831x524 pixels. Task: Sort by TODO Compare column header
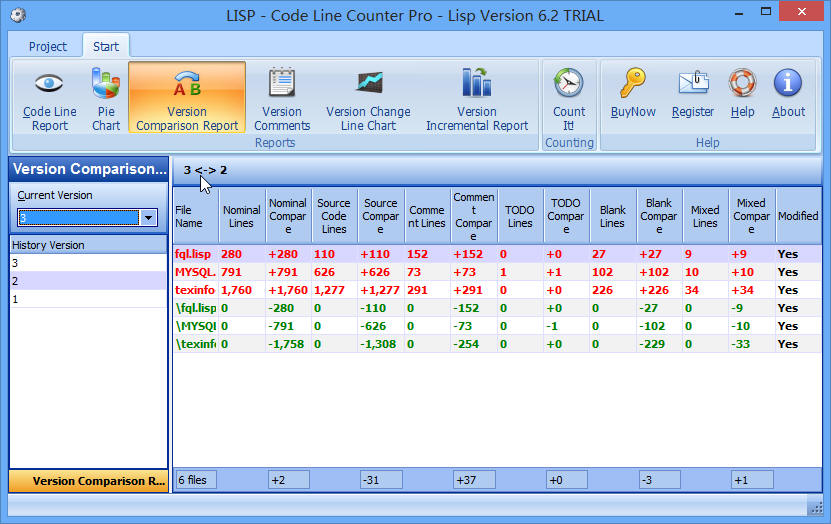(566, 216)
